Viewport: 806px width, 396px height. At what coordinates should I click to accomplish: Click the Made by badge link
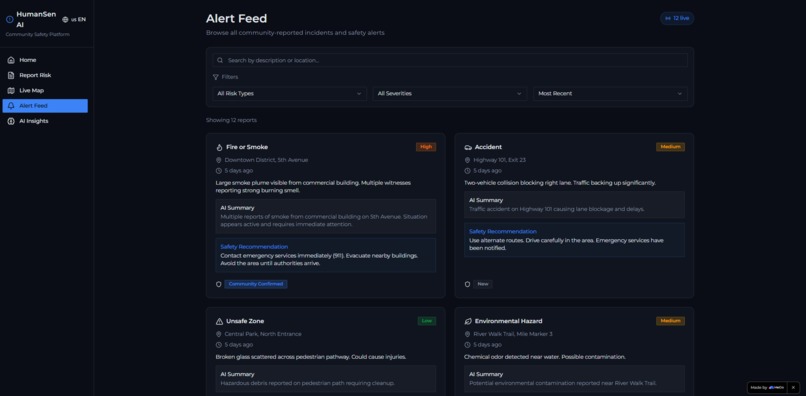(x=767, y=388)
